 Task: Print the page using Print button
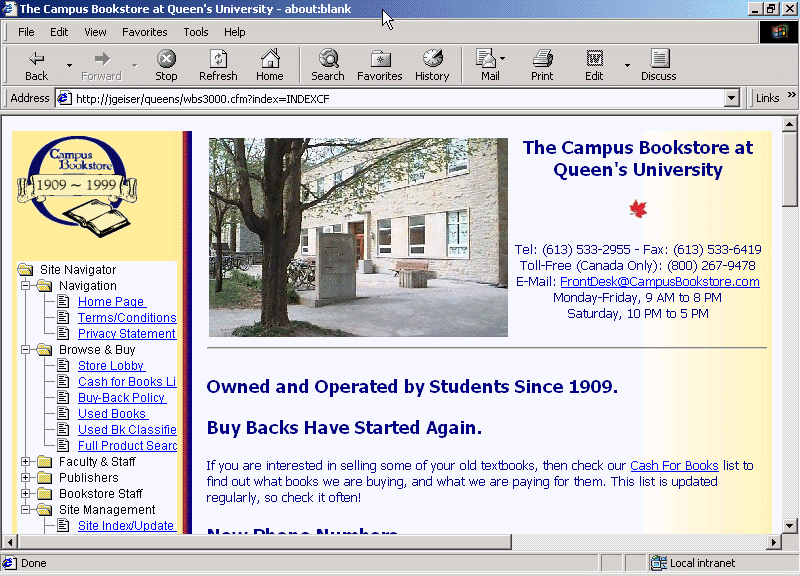click(542, 66)
